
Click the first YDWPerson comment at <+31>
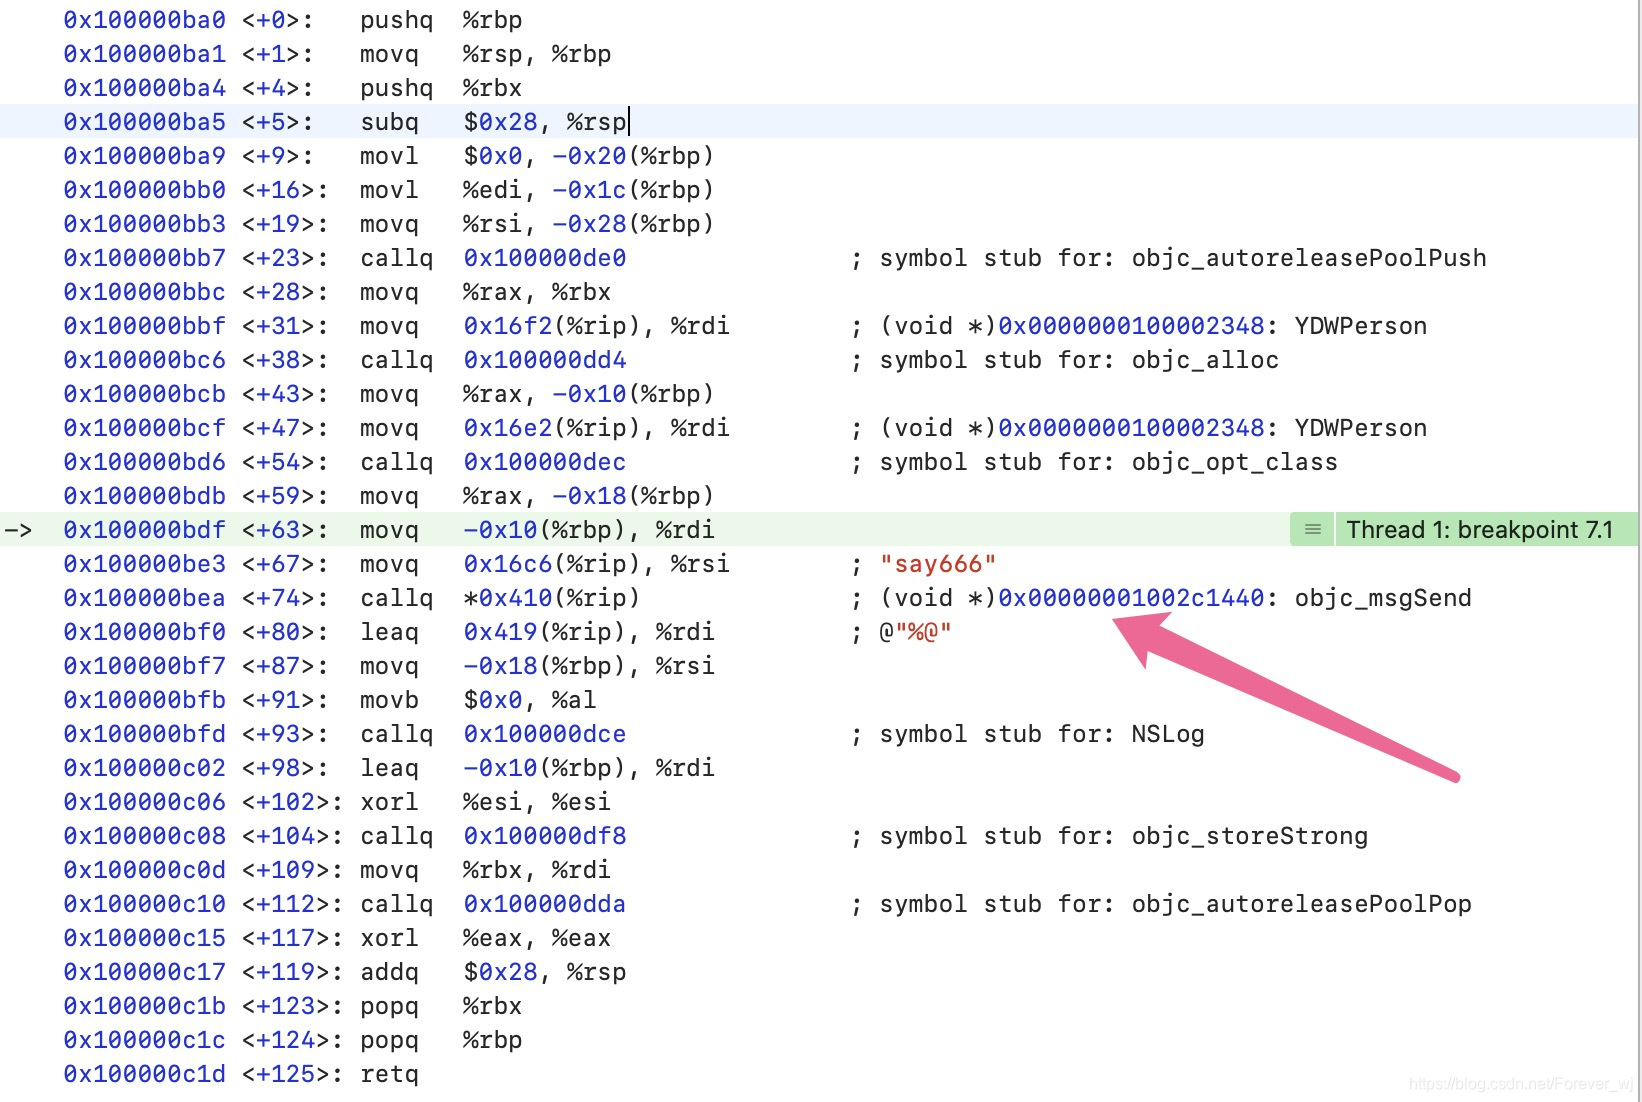click(1138, 326)
